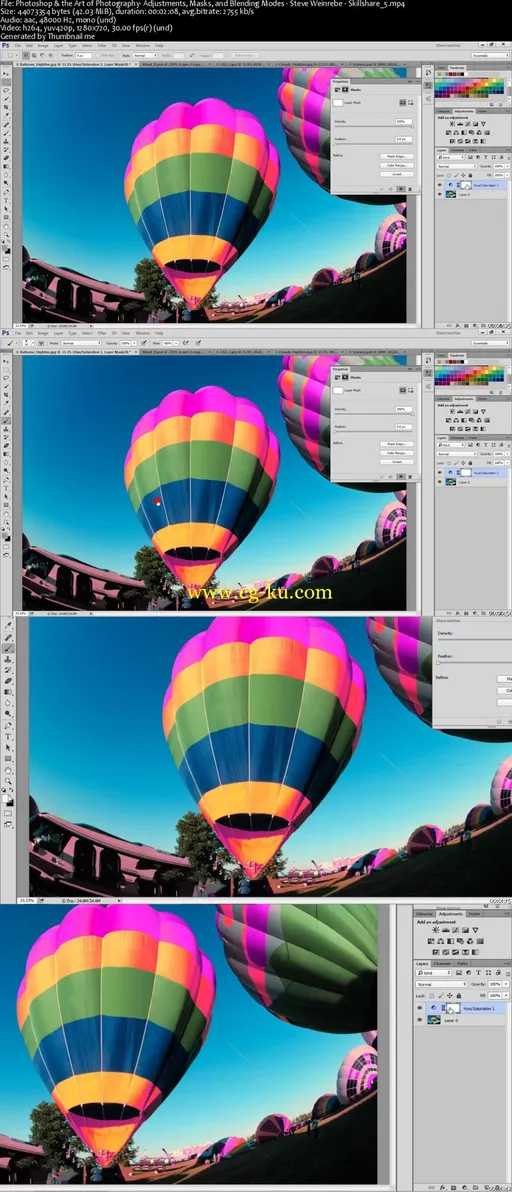The image size is (512, 1192).
Task: Add Threshold adjustment in fourth frame
Action: click(x=456, y=953)
